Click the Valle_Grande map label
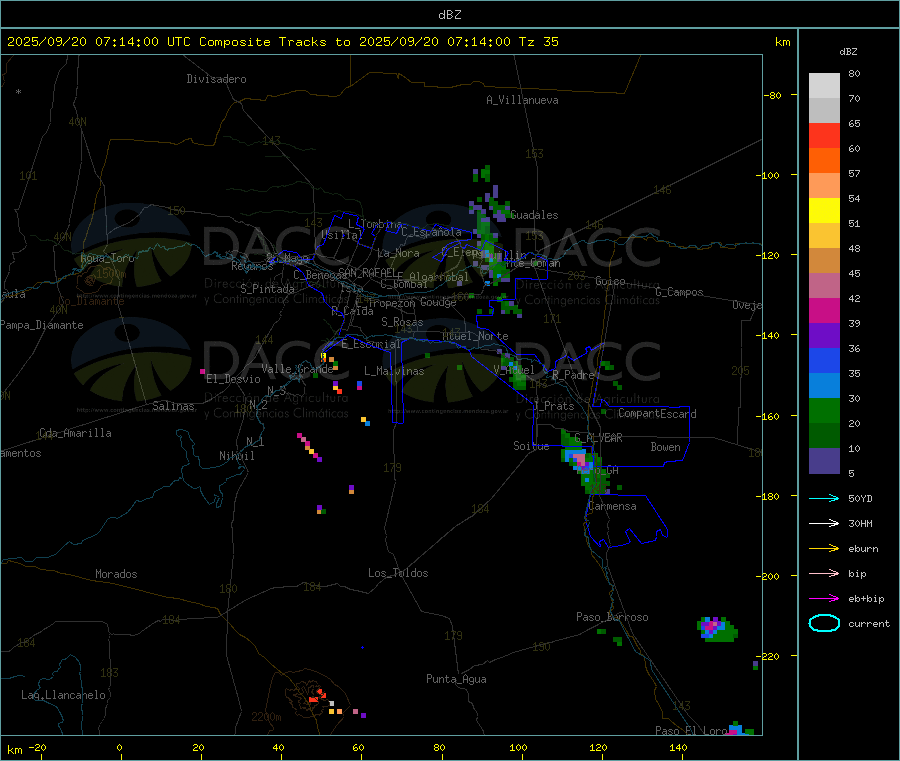This screenshot has height=761, width=900. coord(297,369)
